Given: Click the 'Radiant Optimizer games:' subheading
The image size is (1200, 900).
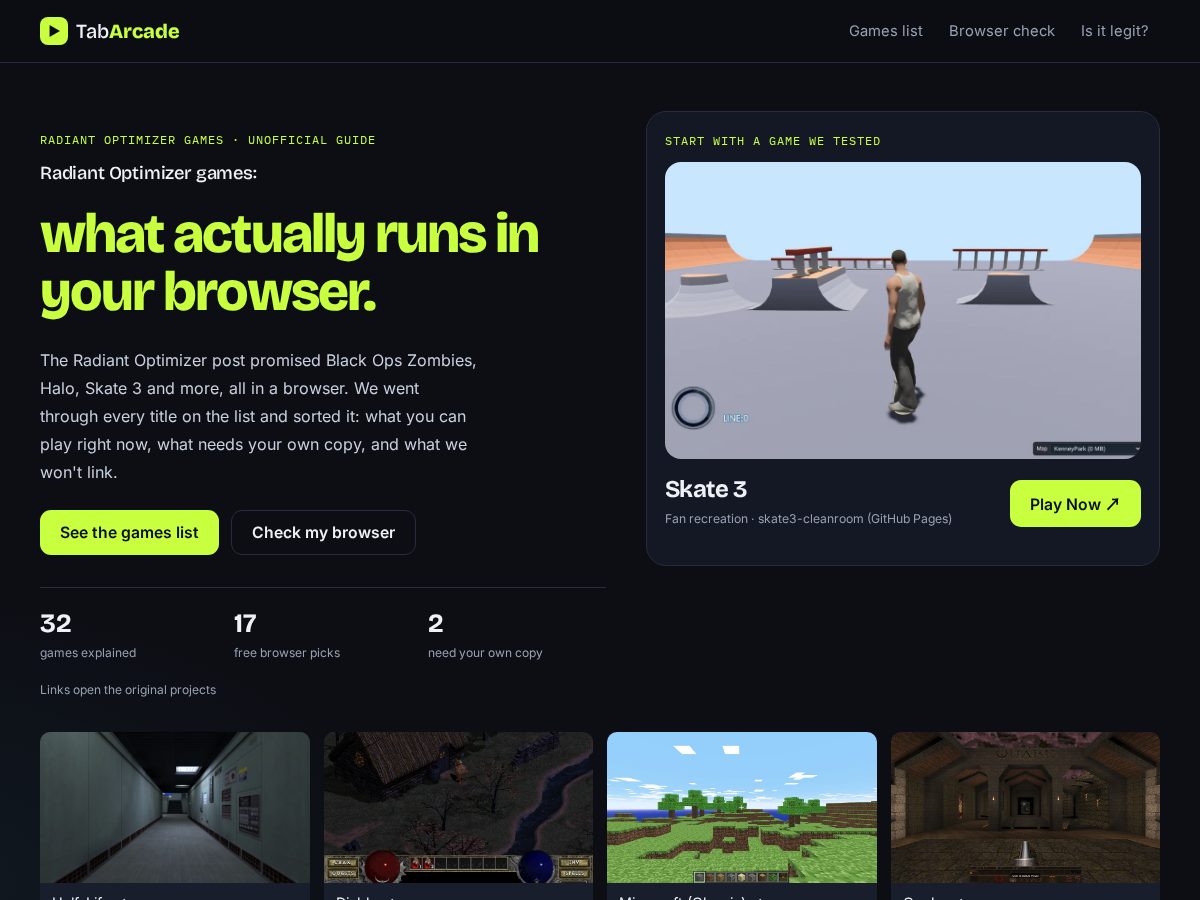Looking at the screenshot, I should click(148, 173).
